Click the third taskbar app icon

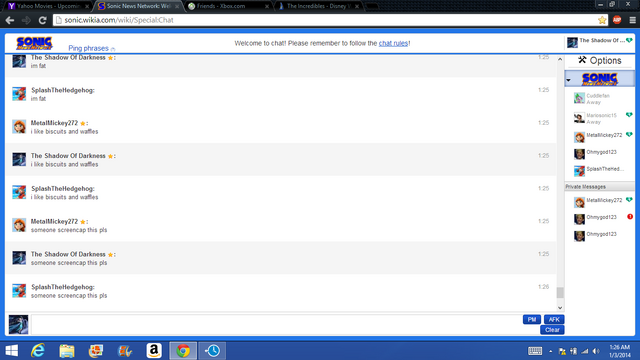[96, 351]
